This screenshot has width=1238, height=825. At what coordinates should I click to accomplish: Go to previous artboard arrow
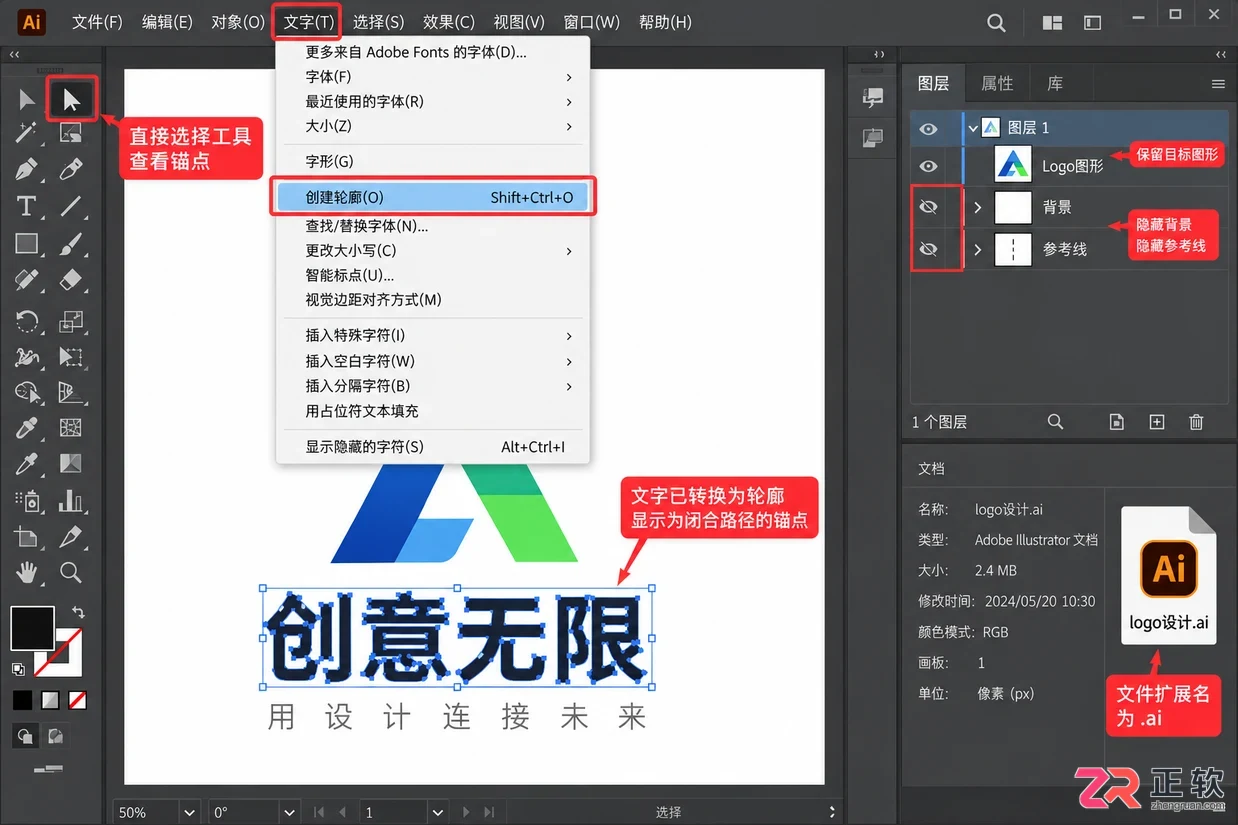tap(342, 812)
